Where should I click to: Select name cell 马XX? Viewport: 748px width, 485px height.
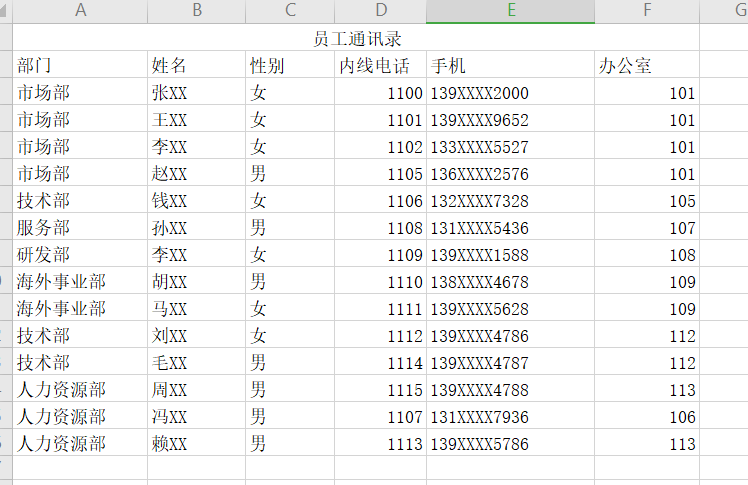[197, 308]
